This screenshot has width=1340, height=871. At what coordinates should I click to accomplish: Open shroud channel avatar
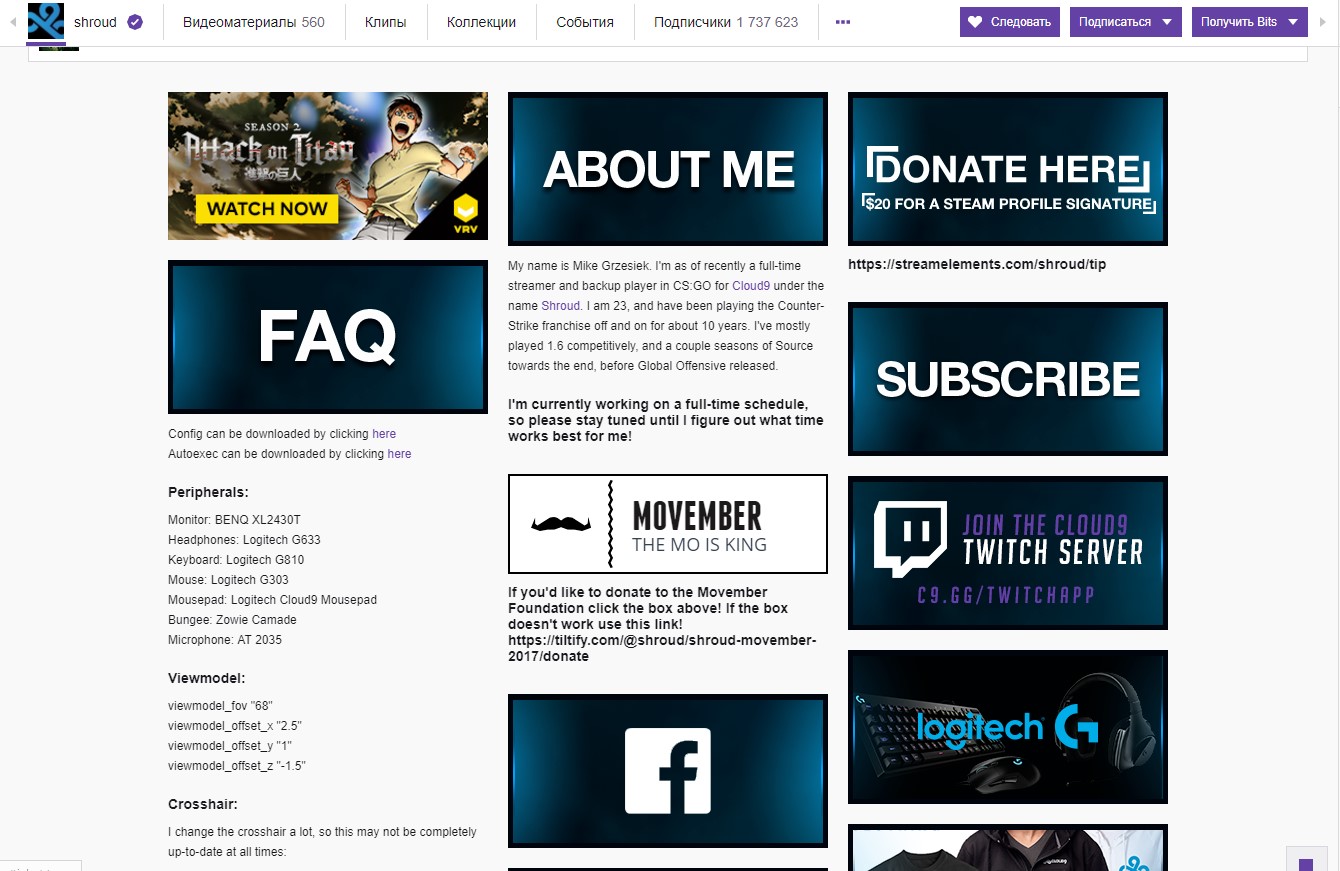pos(46,21)
